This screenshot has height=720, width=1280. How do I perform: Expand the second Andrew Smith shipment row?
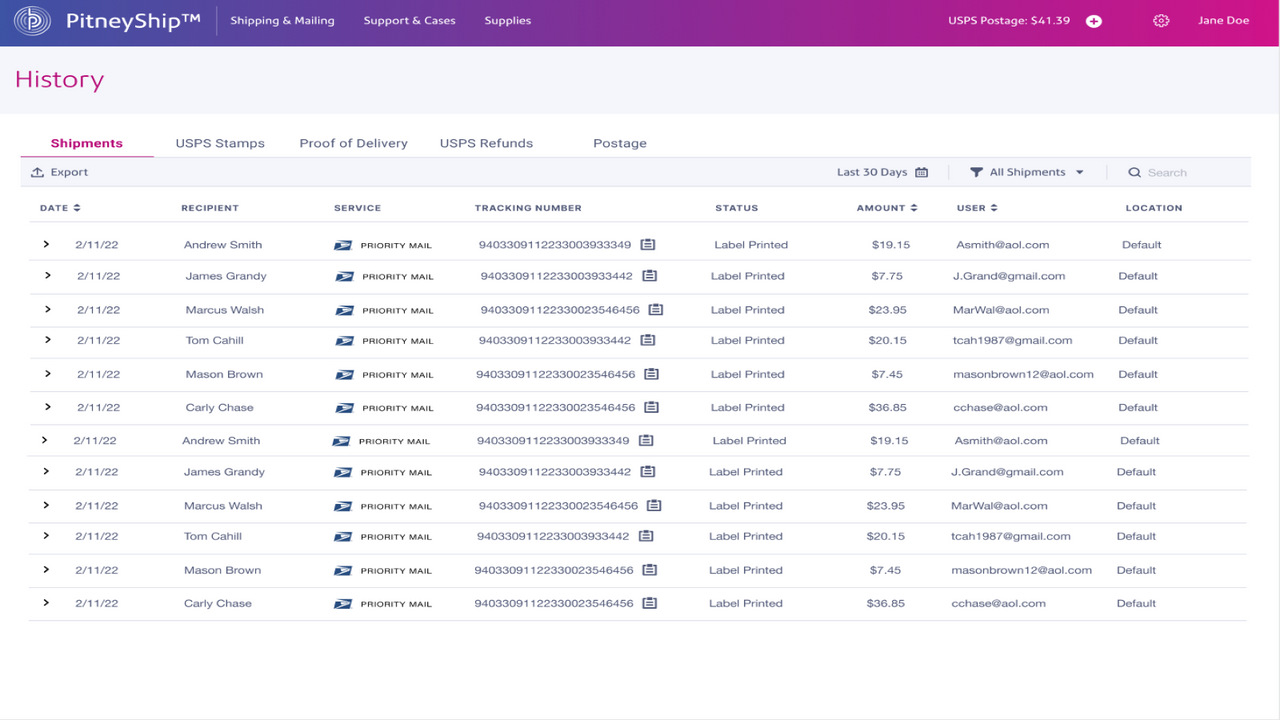(45, 440)
